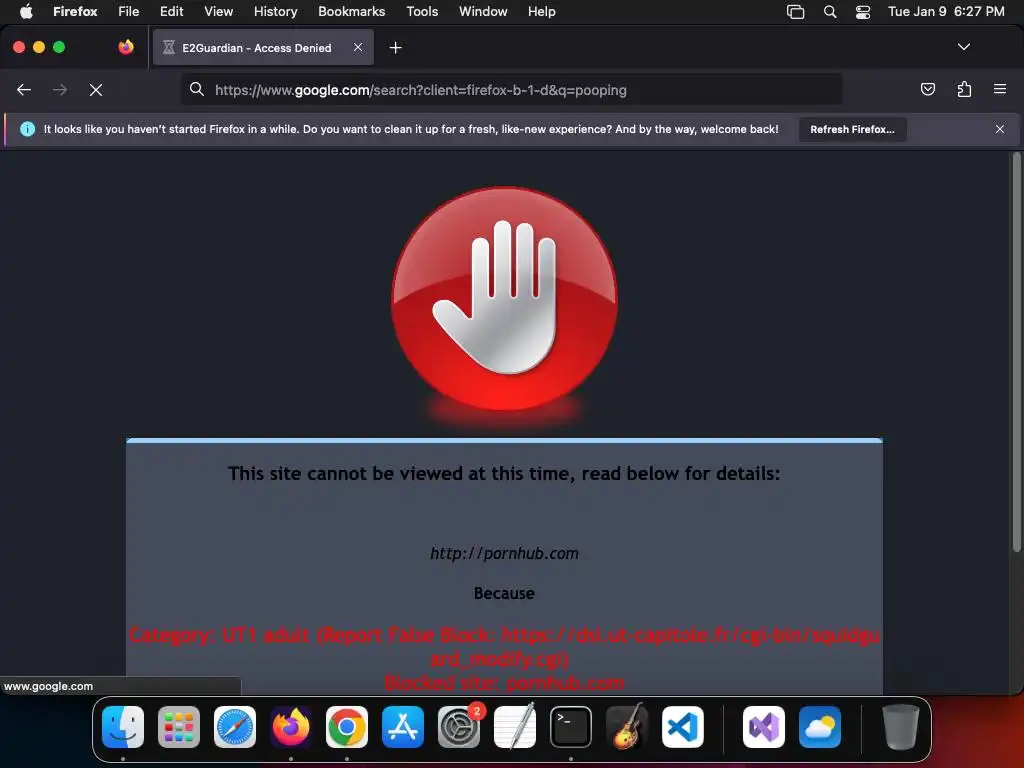
Task: Dismiss the Firefox refresh notification bar
Action: (x=999, y=129)
